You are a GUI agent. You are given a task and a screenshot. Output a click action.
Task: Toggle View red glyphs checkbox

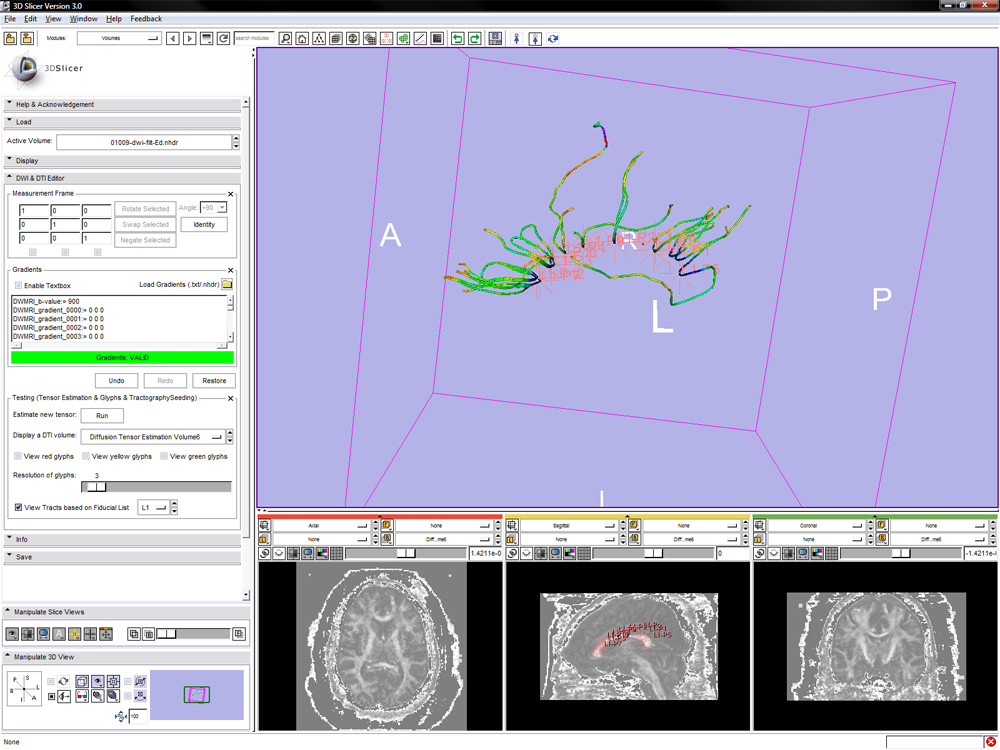click(x=19, y=456)
